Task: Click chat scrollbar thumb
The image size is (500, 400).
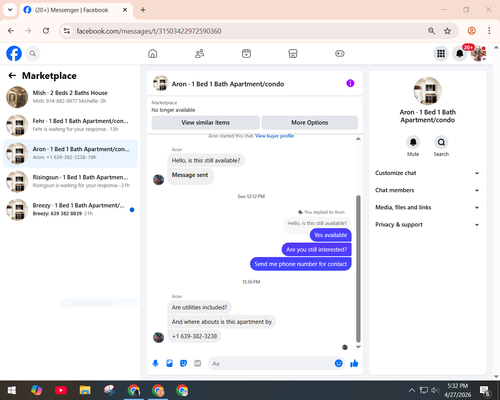Action: coord(358,269)
